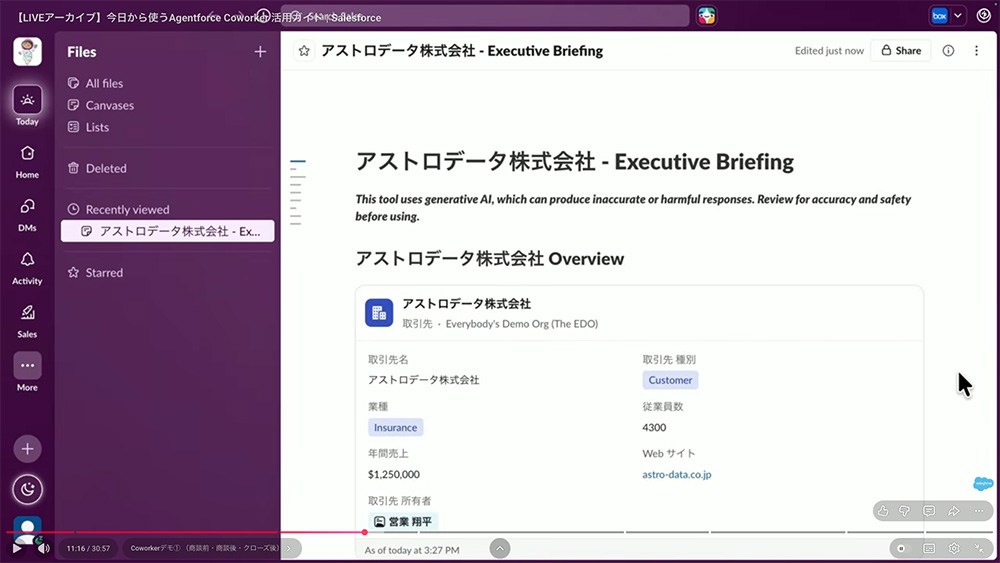This screenshot has height=563, width=1000.
Task: Star the Executive Briefing canvas
Action: click(x=304, y=51)
